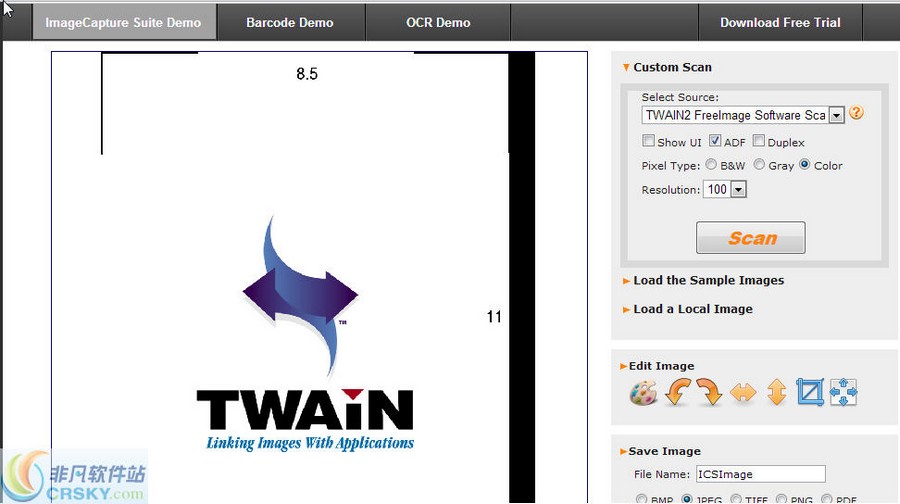The height and width of the screenshot is (504, 900).
Task: Open the image color editor palette icon
Action: pos(643,393)
